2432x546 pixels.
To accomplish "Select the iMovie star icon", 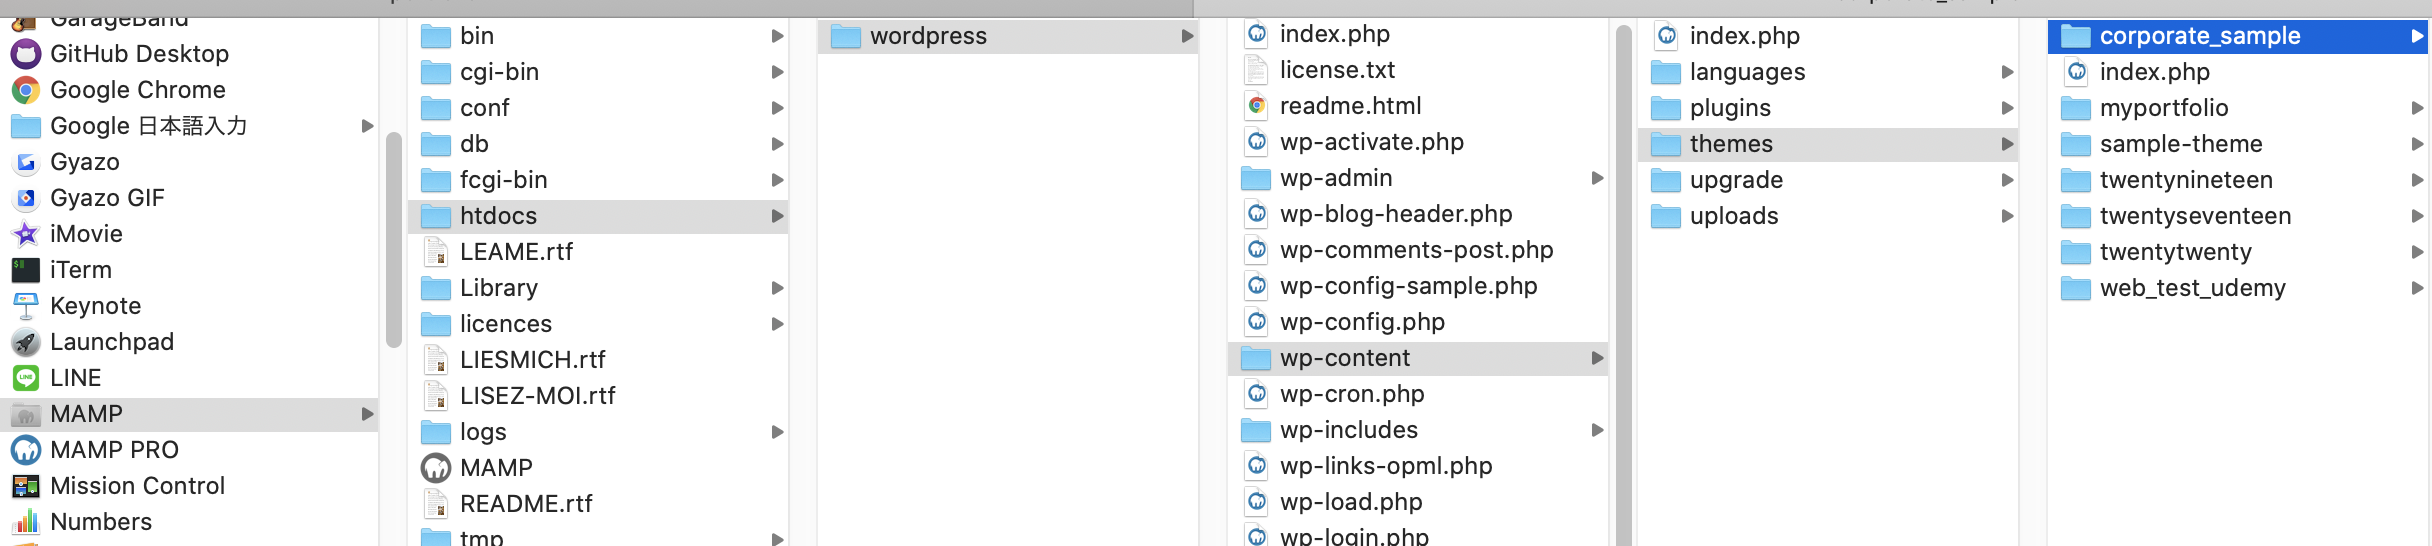I will (x=25, y=234).
